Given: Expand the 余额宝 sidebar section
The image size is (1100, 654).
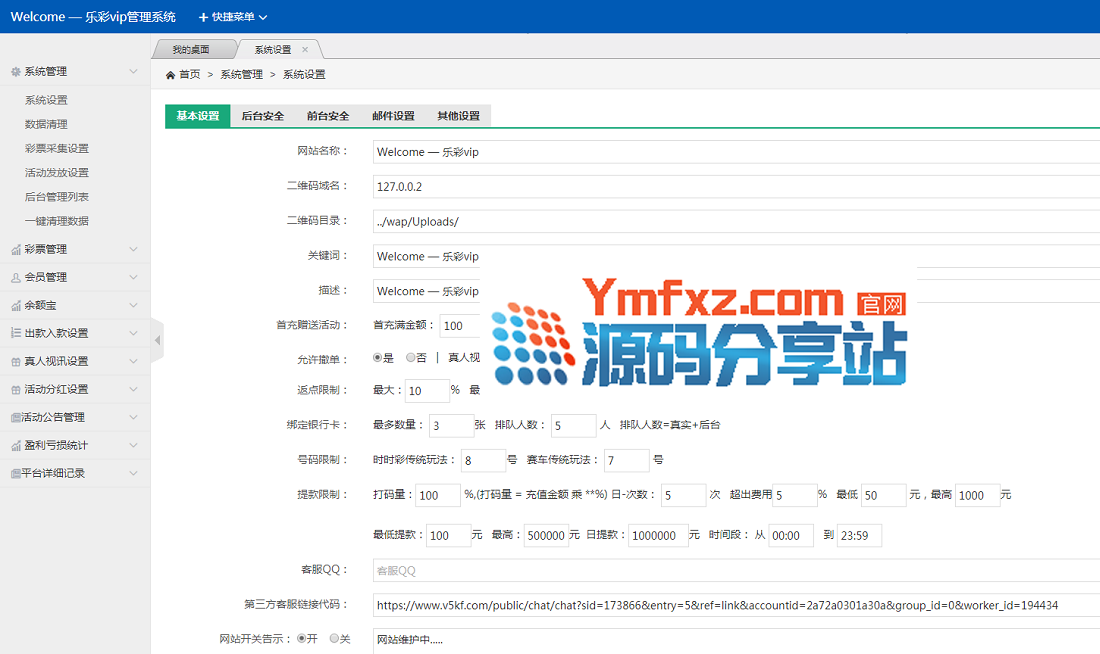Looking at the screenshot, I should [75, 305].
